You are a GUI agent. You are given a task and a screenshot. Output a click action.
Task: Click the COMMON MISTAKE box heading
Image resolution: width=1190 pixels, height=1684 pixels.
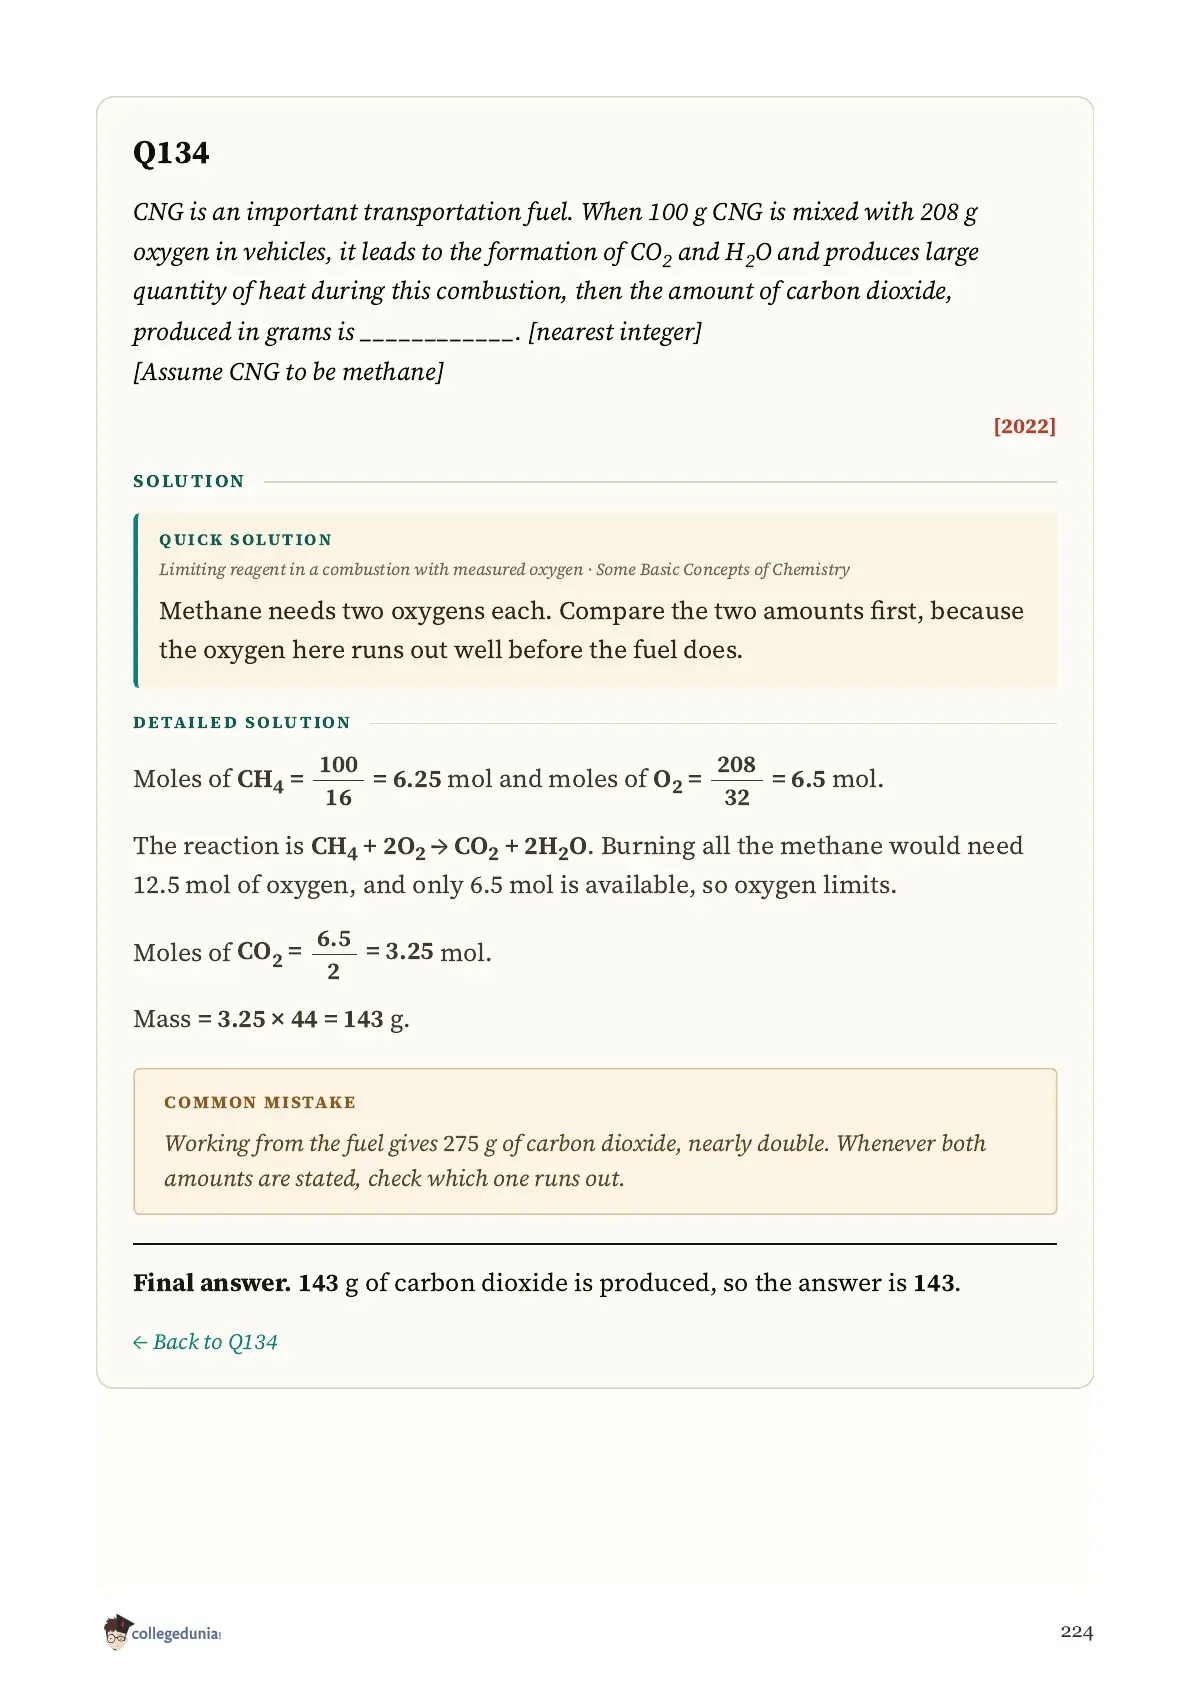(260, 1102)
